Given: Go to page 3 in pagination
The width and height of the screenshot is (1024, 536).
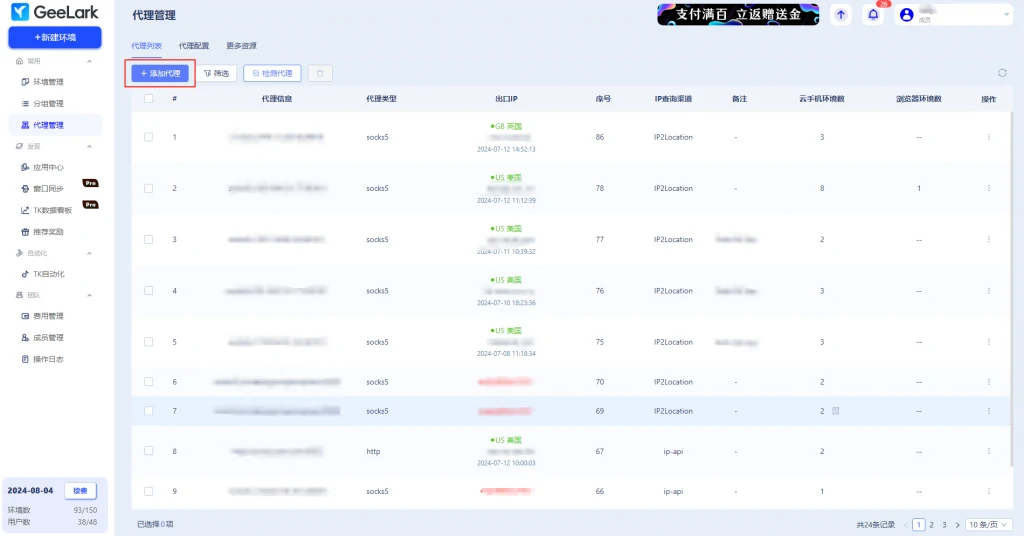Looking at the screenshot, I should [x=944, y=525].
